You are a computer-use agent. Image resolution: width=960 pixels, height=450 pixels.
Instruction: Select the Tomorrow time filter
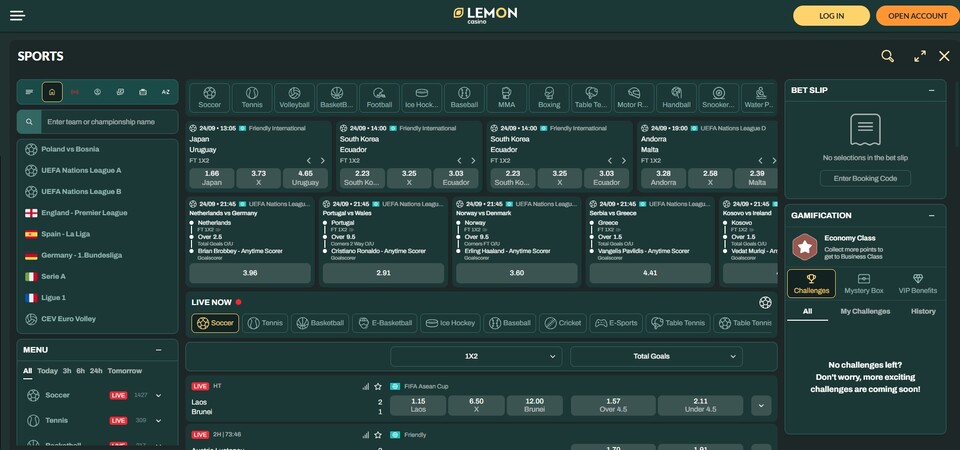pyautogui.click(x=124, y=371)
